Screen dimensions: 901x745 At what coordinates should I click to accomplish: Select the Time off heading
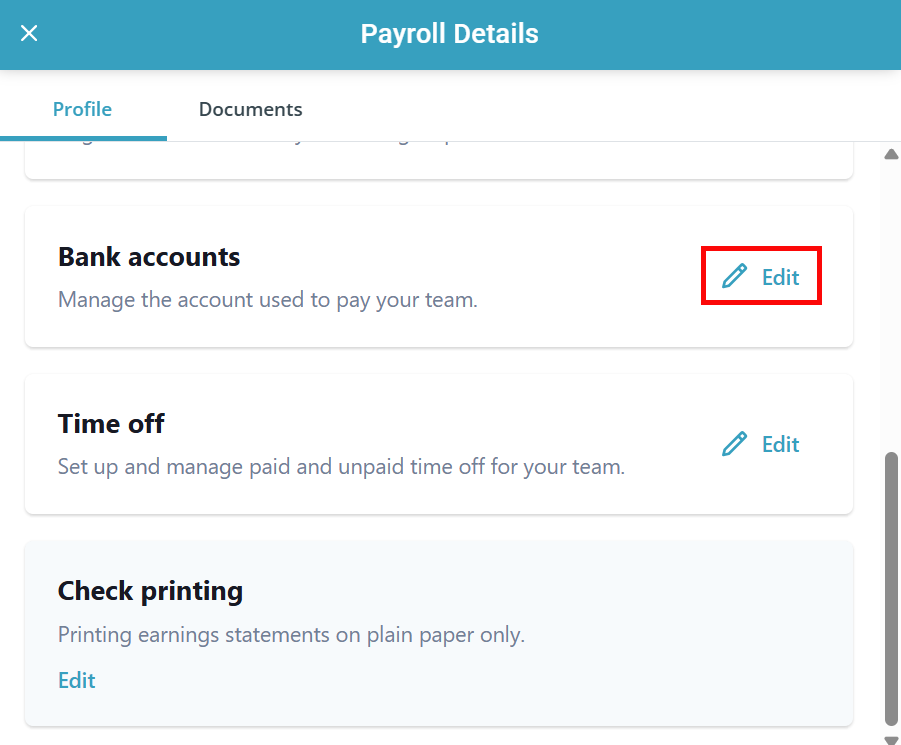111,424
